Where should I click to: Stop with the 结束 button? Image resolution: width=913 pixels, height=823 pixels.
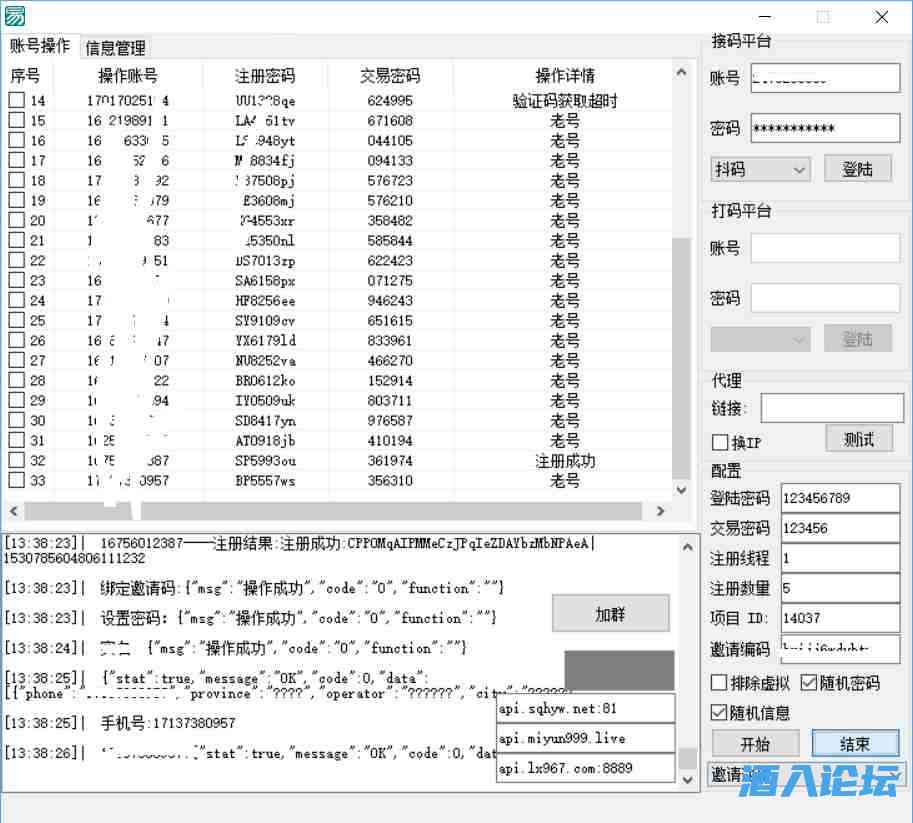(855, 744)
